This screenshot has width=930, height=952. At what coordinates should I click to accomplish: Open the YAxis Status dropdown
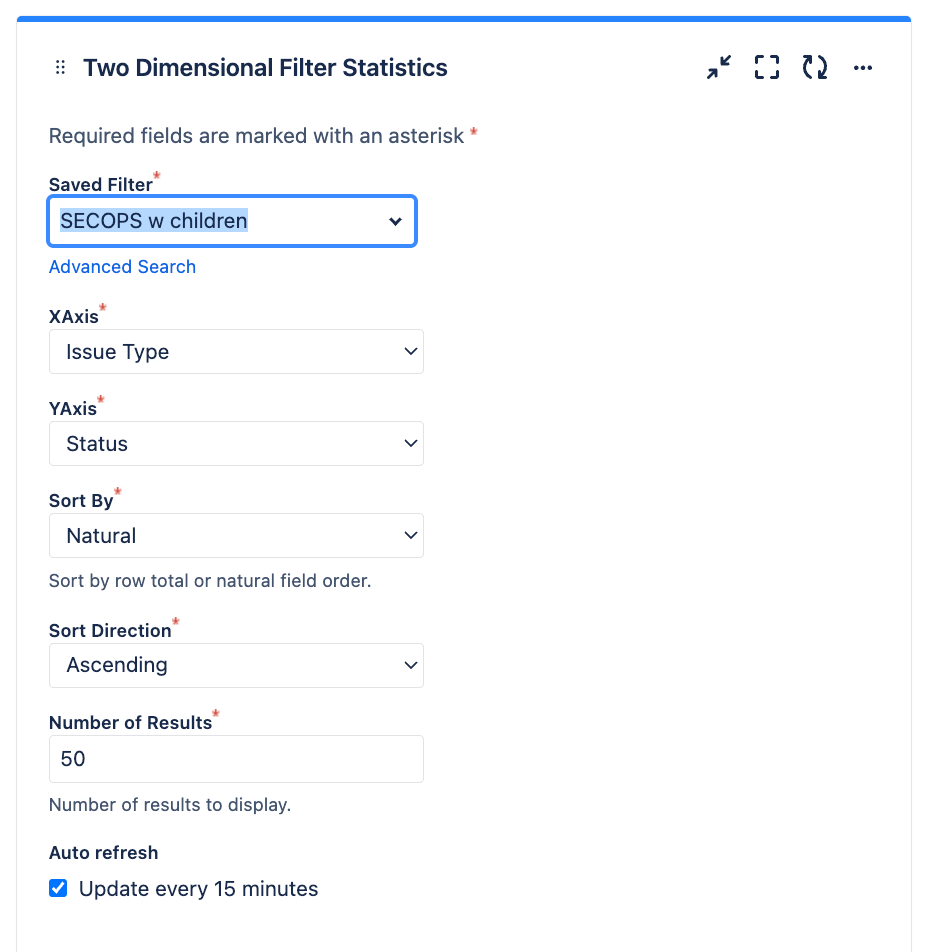click(236, 444)
